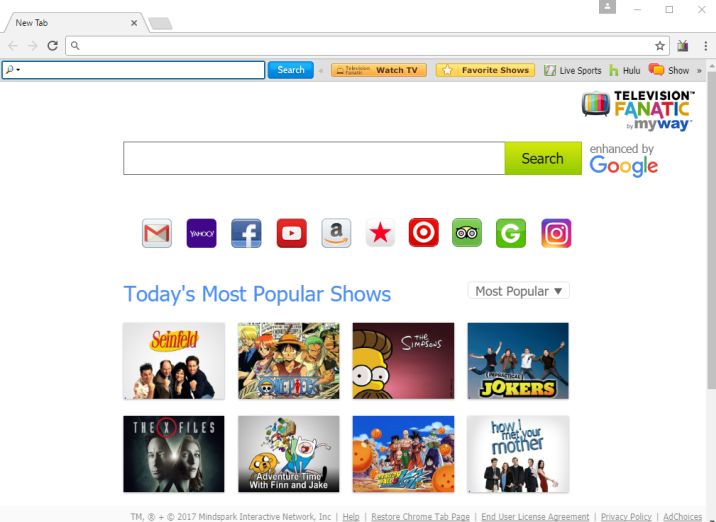
Task: Expand the toolbar overflow chevron
Action: (x=699, y=71)
